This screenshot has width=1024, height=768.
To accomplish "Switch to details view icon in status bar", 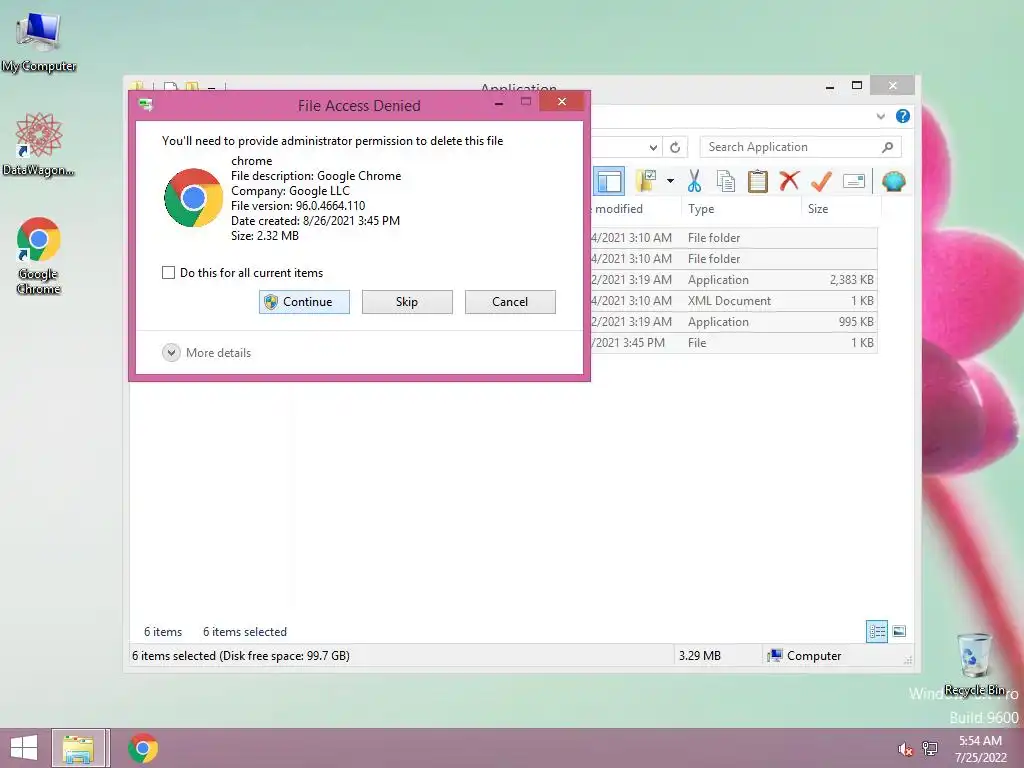I will (x=876, y=632).
